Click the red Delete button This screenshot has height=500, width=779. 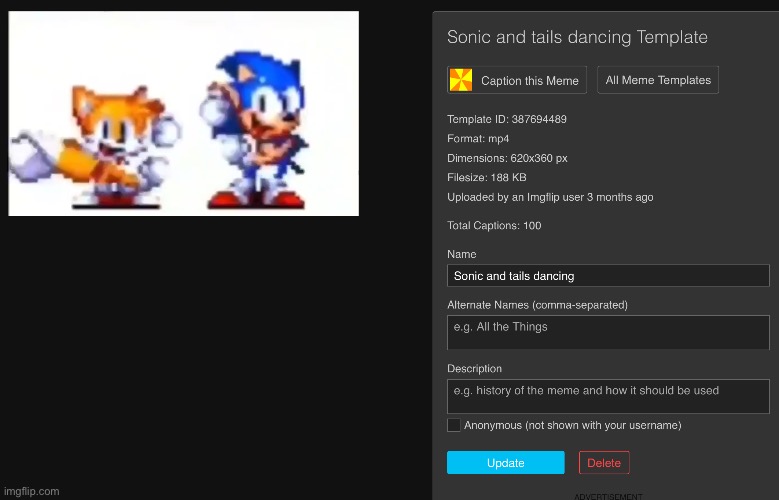click(x=604, y=463)
